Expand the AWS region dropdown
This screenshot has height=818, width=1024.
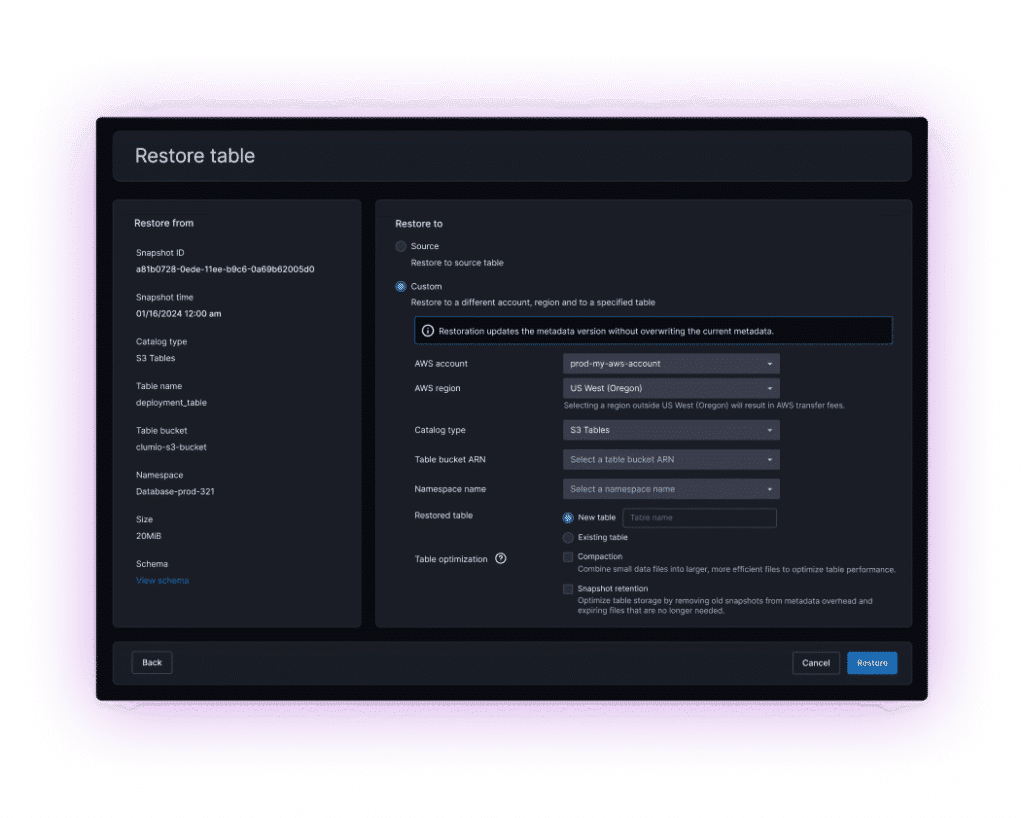coord(670,388)
